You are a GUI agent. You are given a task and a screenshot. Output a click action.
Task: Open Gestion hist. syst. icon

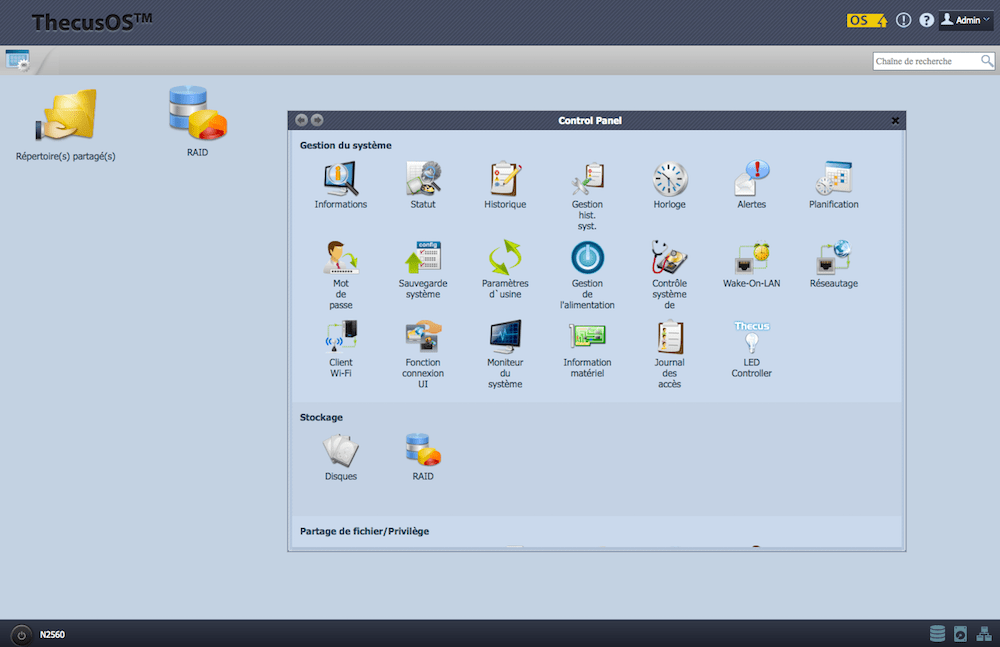tap(587, 196)
